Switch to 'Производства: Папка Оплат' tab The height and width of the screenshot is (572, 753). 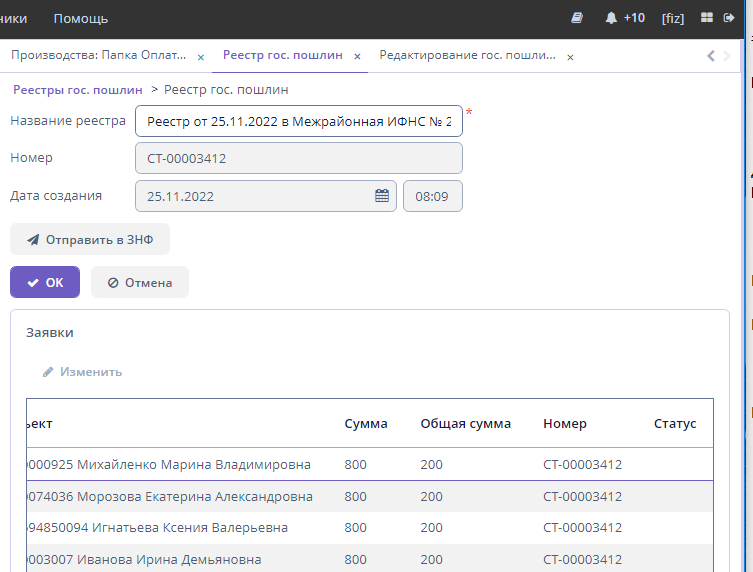[98, 56]
